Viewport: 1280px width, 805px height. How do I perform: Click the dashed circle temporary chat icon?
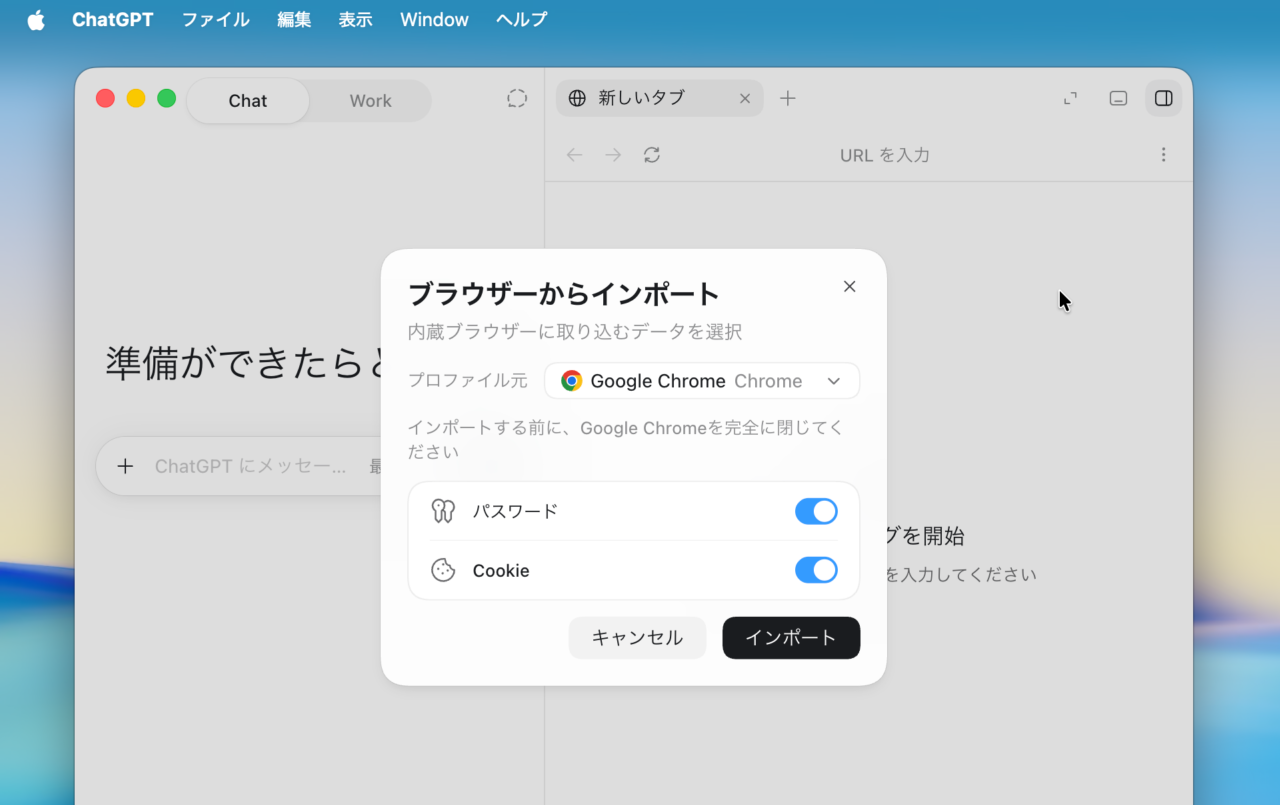pyautogui.click(x=517, y=98)
